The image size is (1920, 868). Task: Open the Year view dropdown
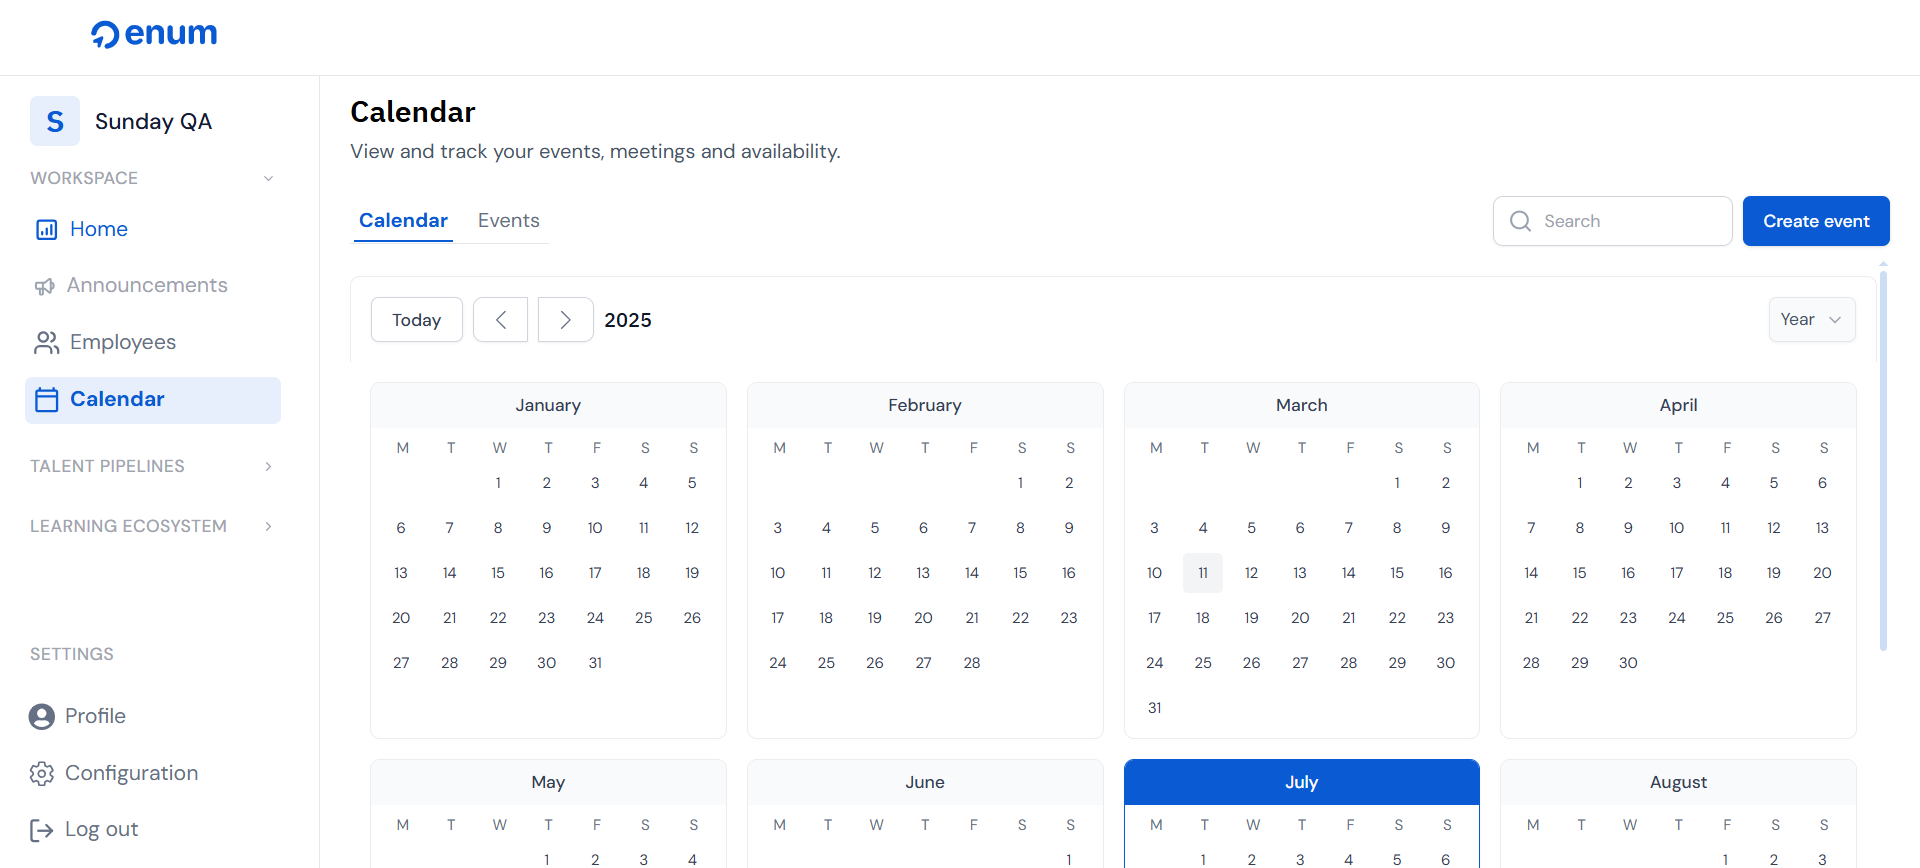click(1812, 320)
